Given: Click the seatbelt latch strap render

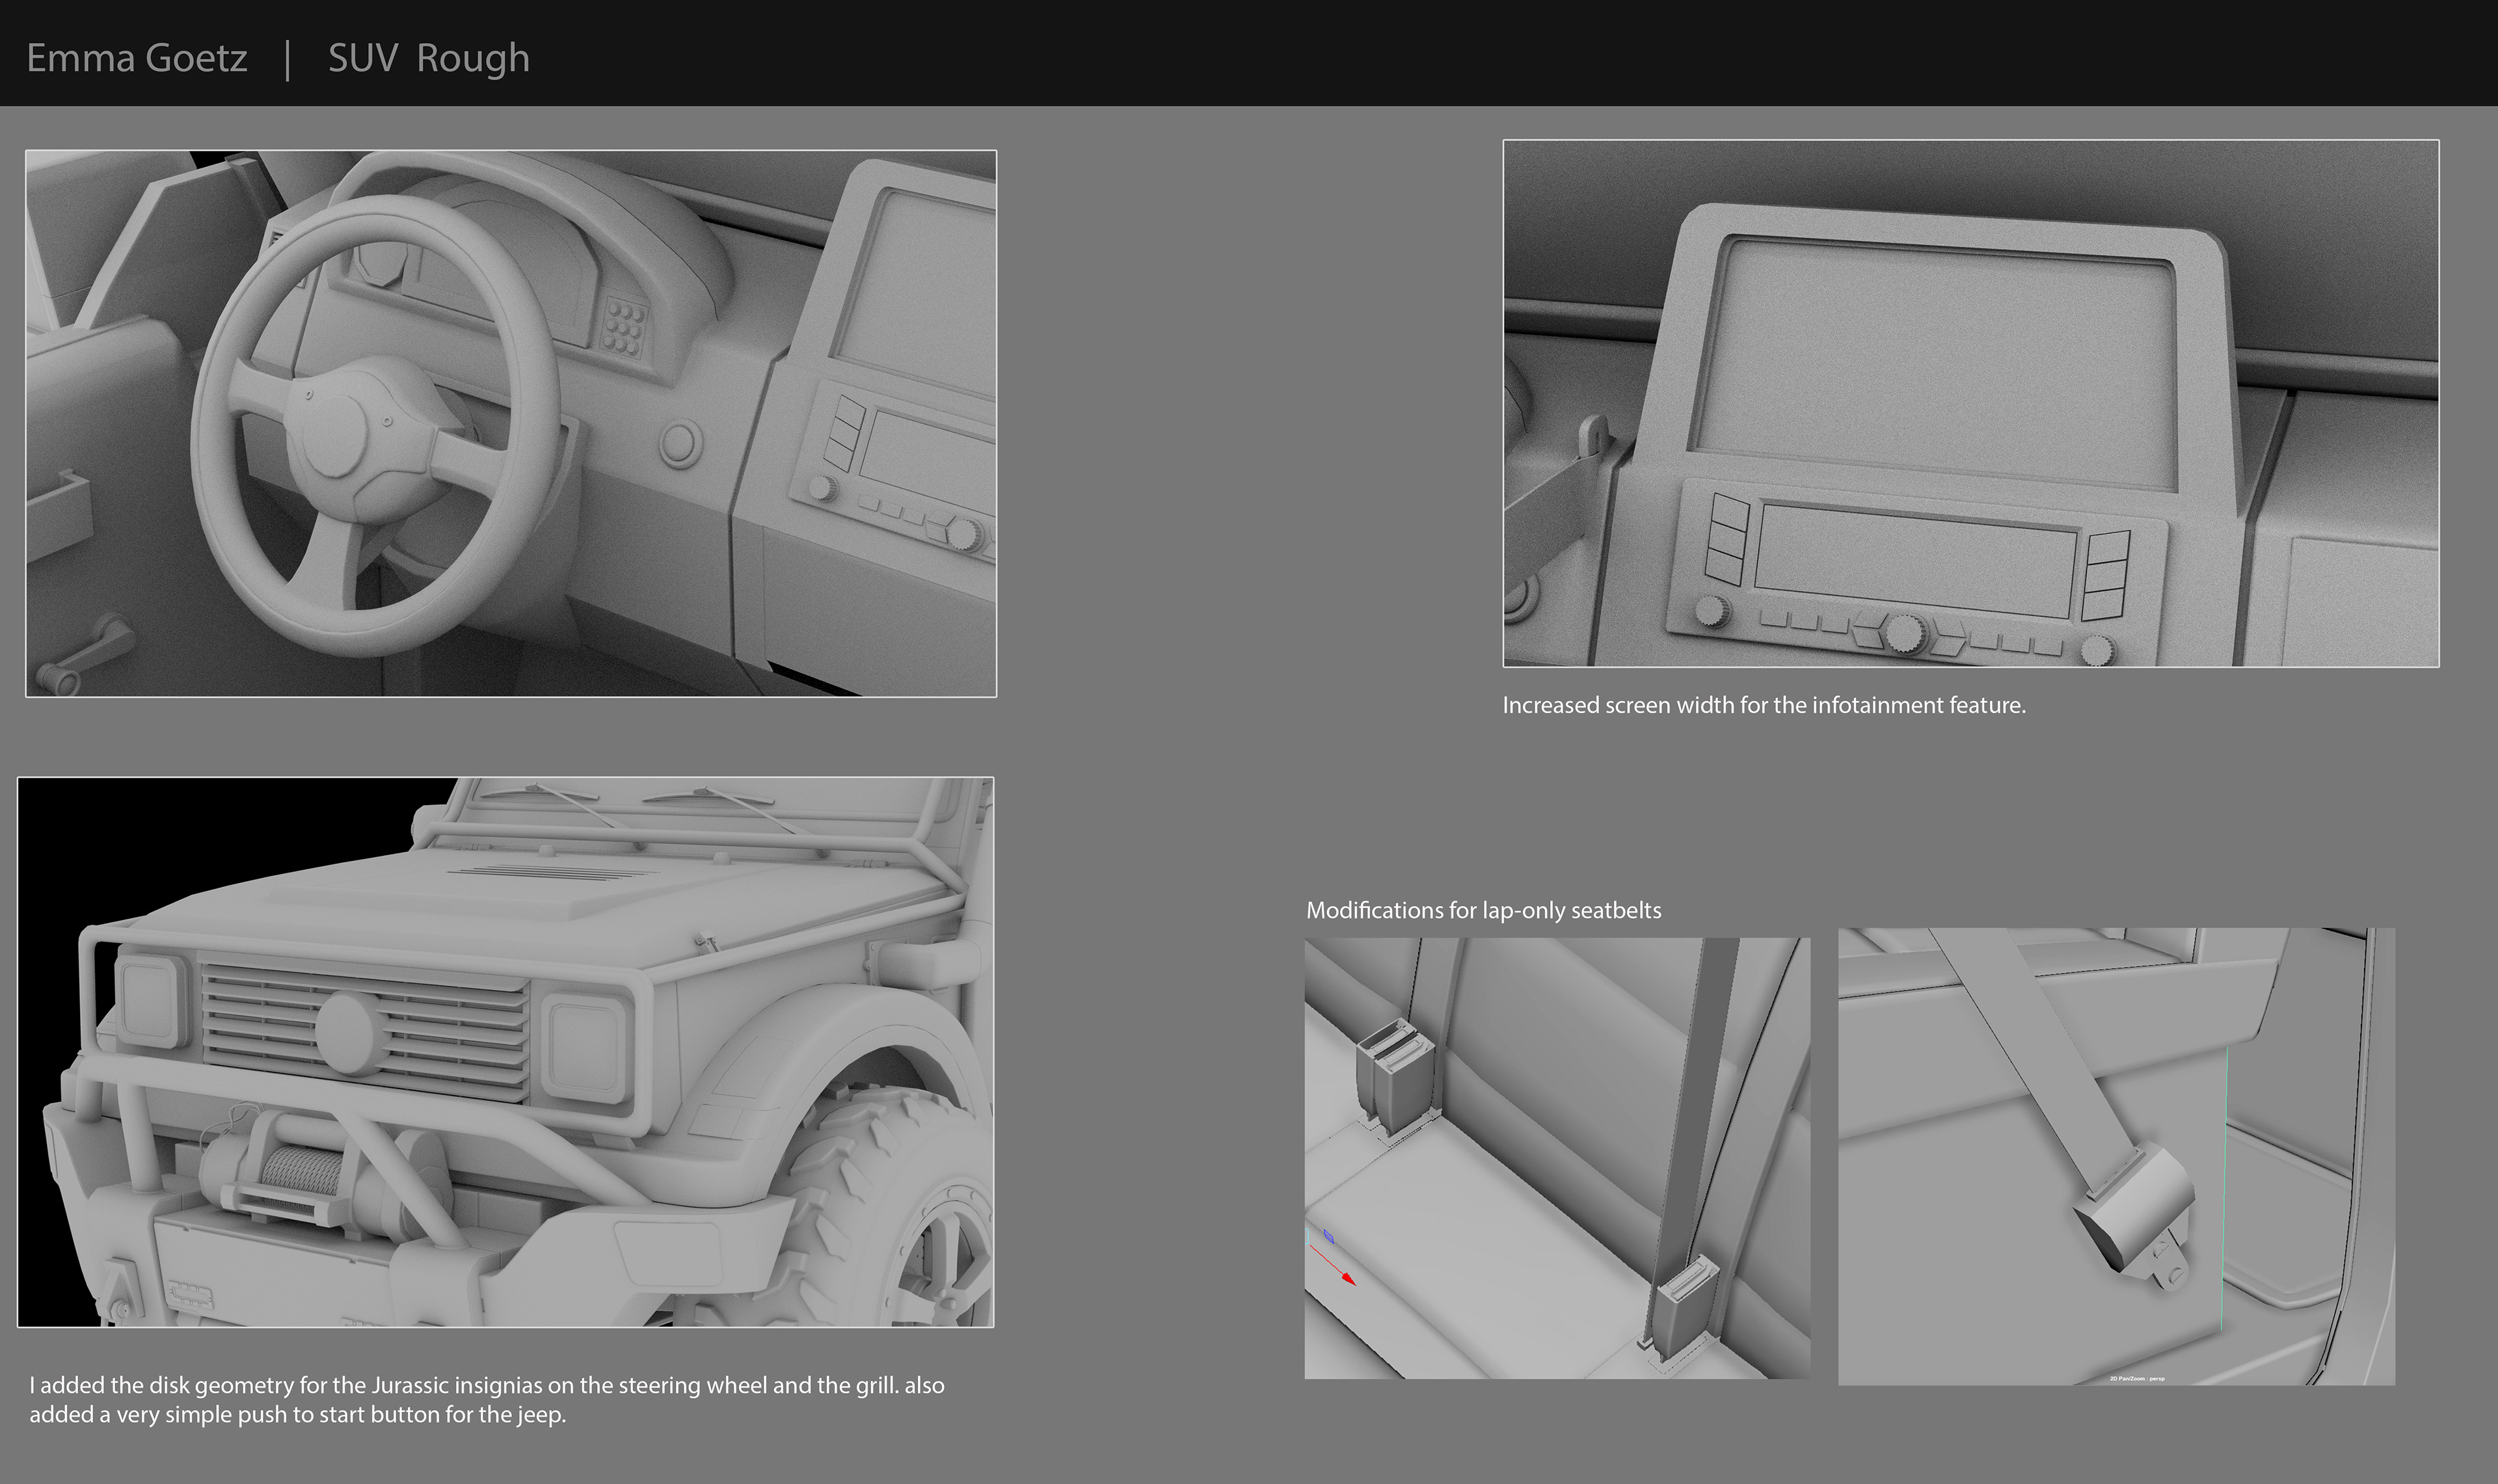Looking at the screenshot, I should [x=2116, y=1156].
